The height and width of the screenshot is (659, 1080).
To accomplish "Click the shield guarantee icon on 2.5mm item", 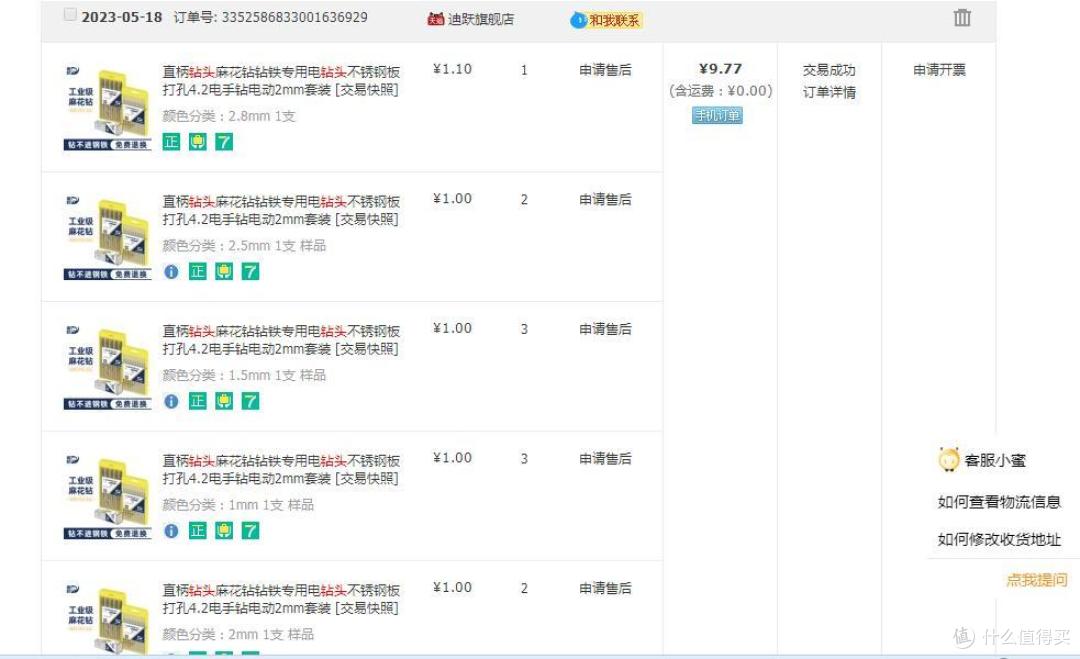I will 224,271.
